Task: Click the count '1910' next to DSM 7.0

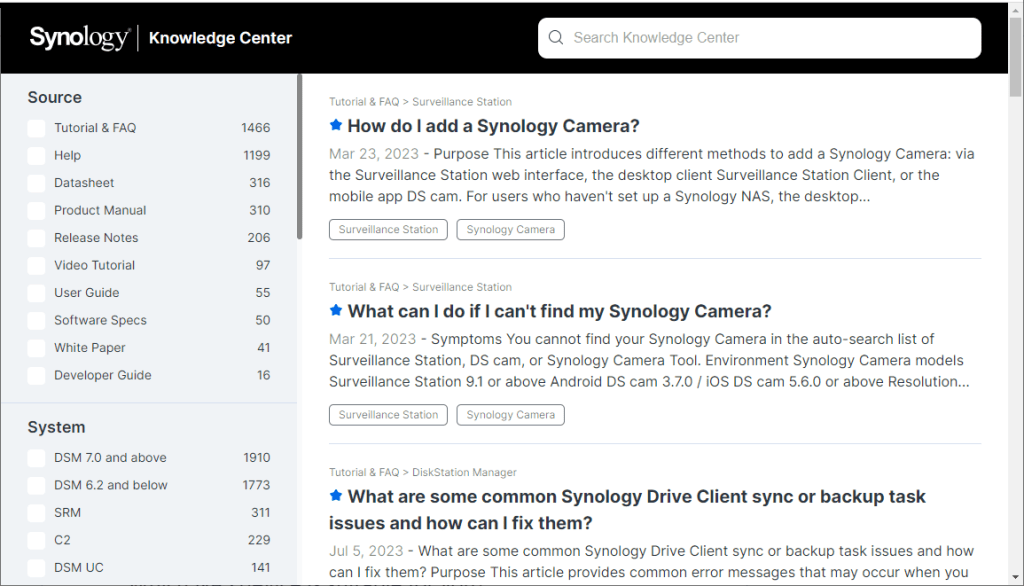Action: point(257,458)
